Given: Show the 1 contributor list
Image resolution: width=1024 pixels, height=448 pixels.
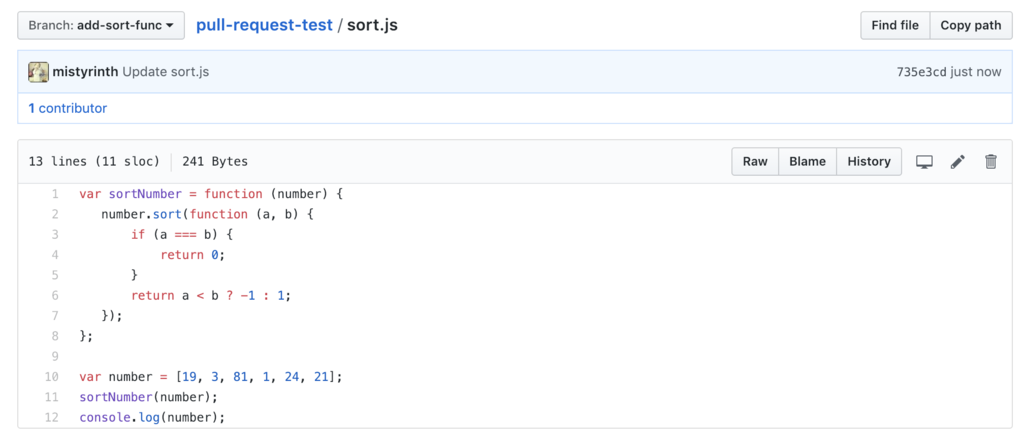Looking at the screenshot, I should [x=67, y=108].
